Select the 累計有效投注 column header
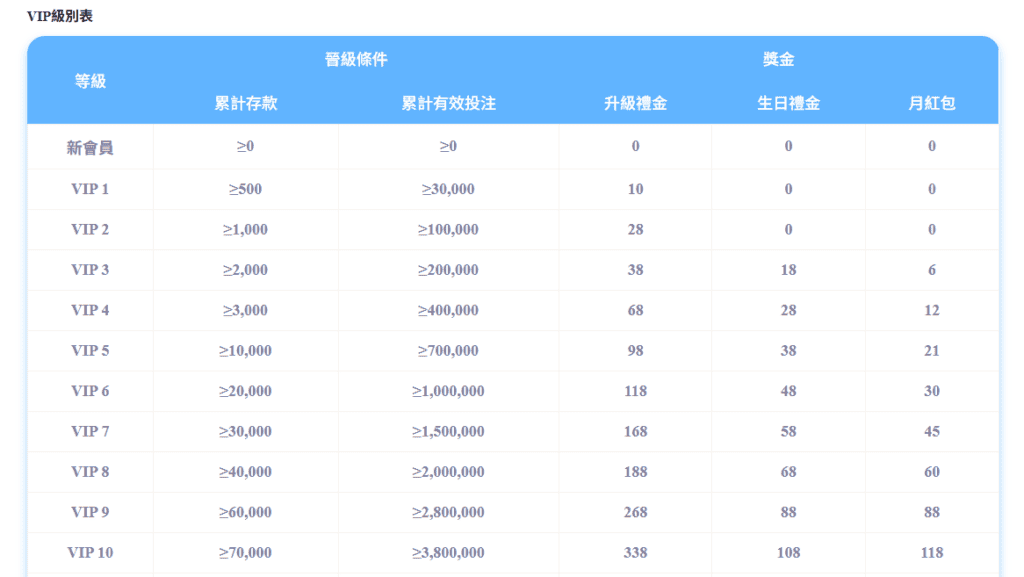This screenshot has width=1024, height=577. pos(448,103)
